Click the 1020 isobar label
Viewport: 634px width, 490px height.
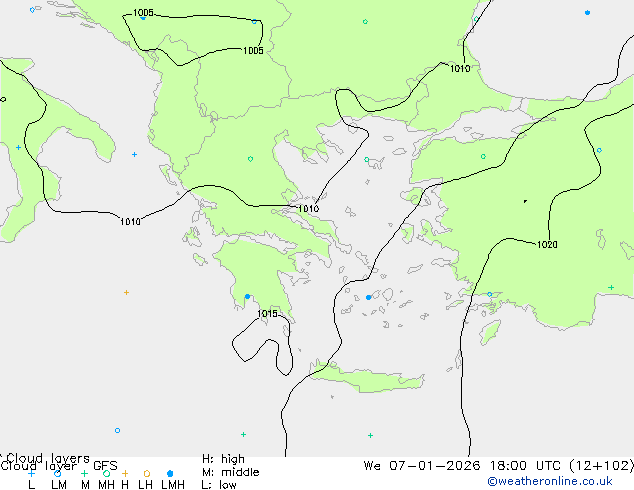point(547,245)
